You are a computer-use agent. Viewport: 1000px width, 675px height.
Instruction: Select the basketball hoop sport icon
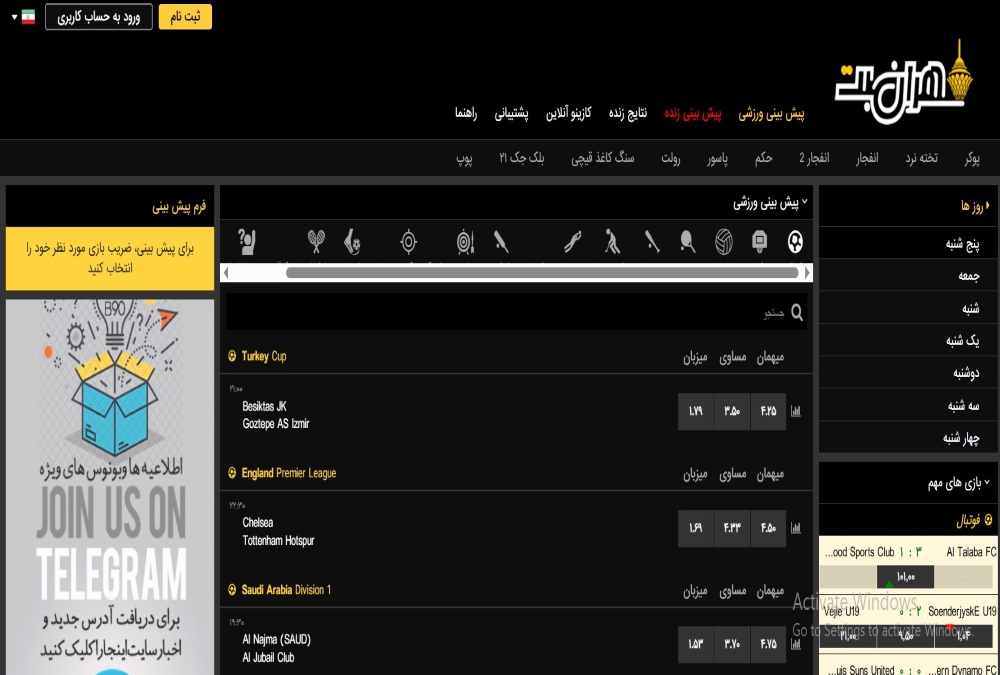pyautogui.click(x=759, y=242)
